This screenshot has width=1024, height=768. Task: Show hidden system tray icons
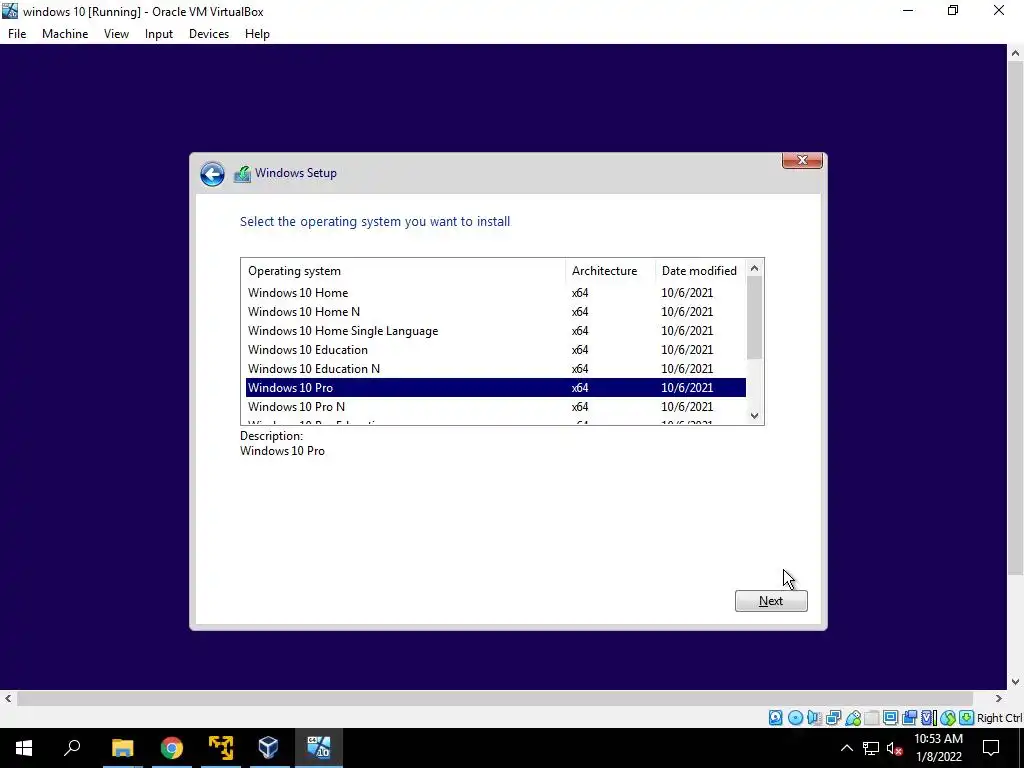(846, 748)
